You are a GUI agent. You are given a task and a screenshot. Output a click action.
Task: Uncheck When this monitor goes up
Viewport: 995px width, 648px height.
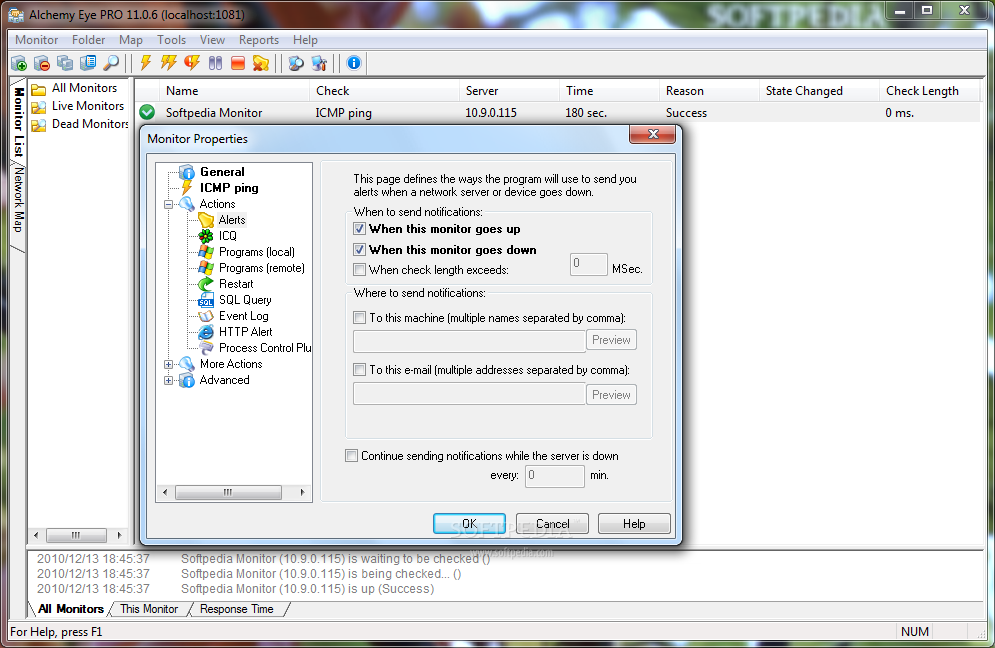tap(359, 229)
